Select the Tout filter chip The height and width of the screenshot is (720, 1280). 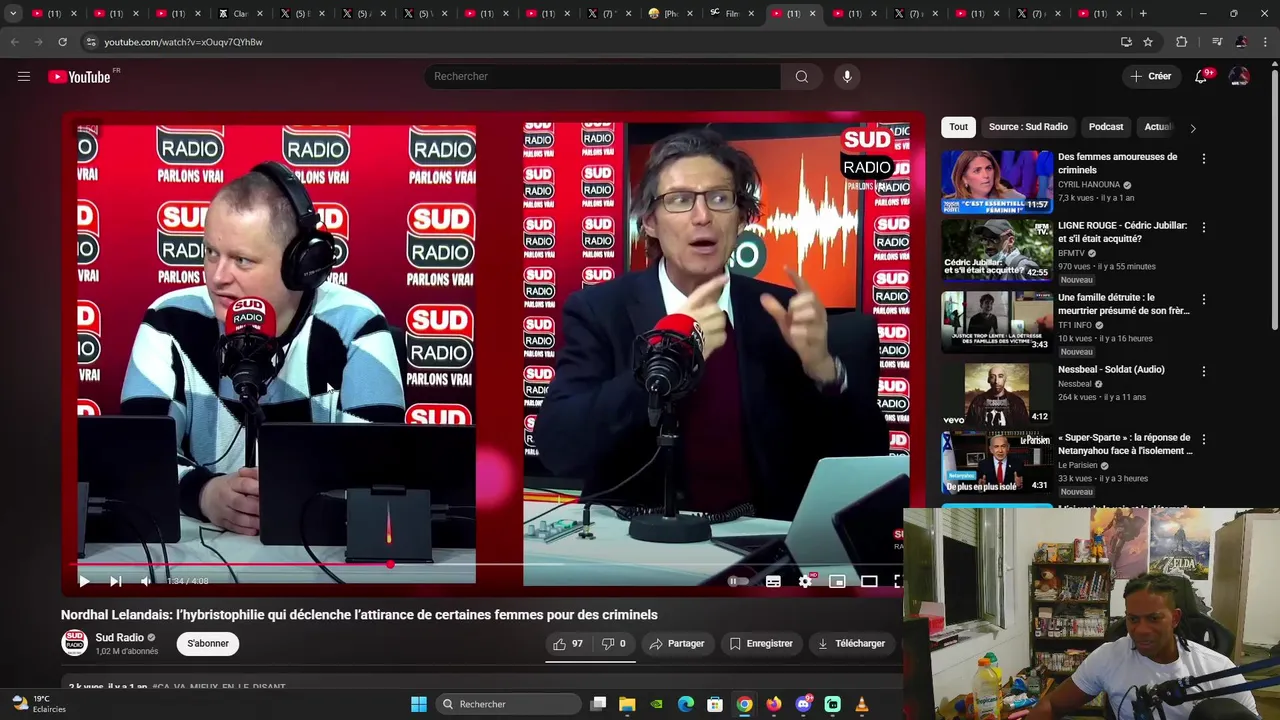point(958,127)
